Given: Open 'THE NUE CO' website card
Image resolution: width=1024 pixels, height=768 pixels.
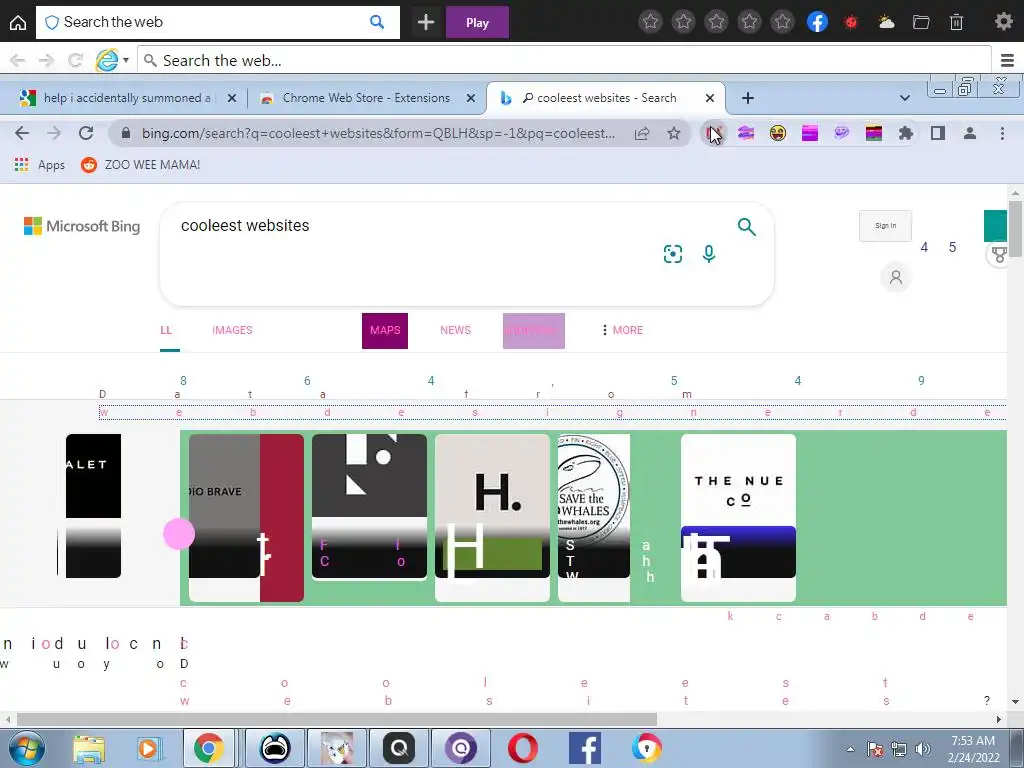Looking at the screenshot, I should coord(738,517).
